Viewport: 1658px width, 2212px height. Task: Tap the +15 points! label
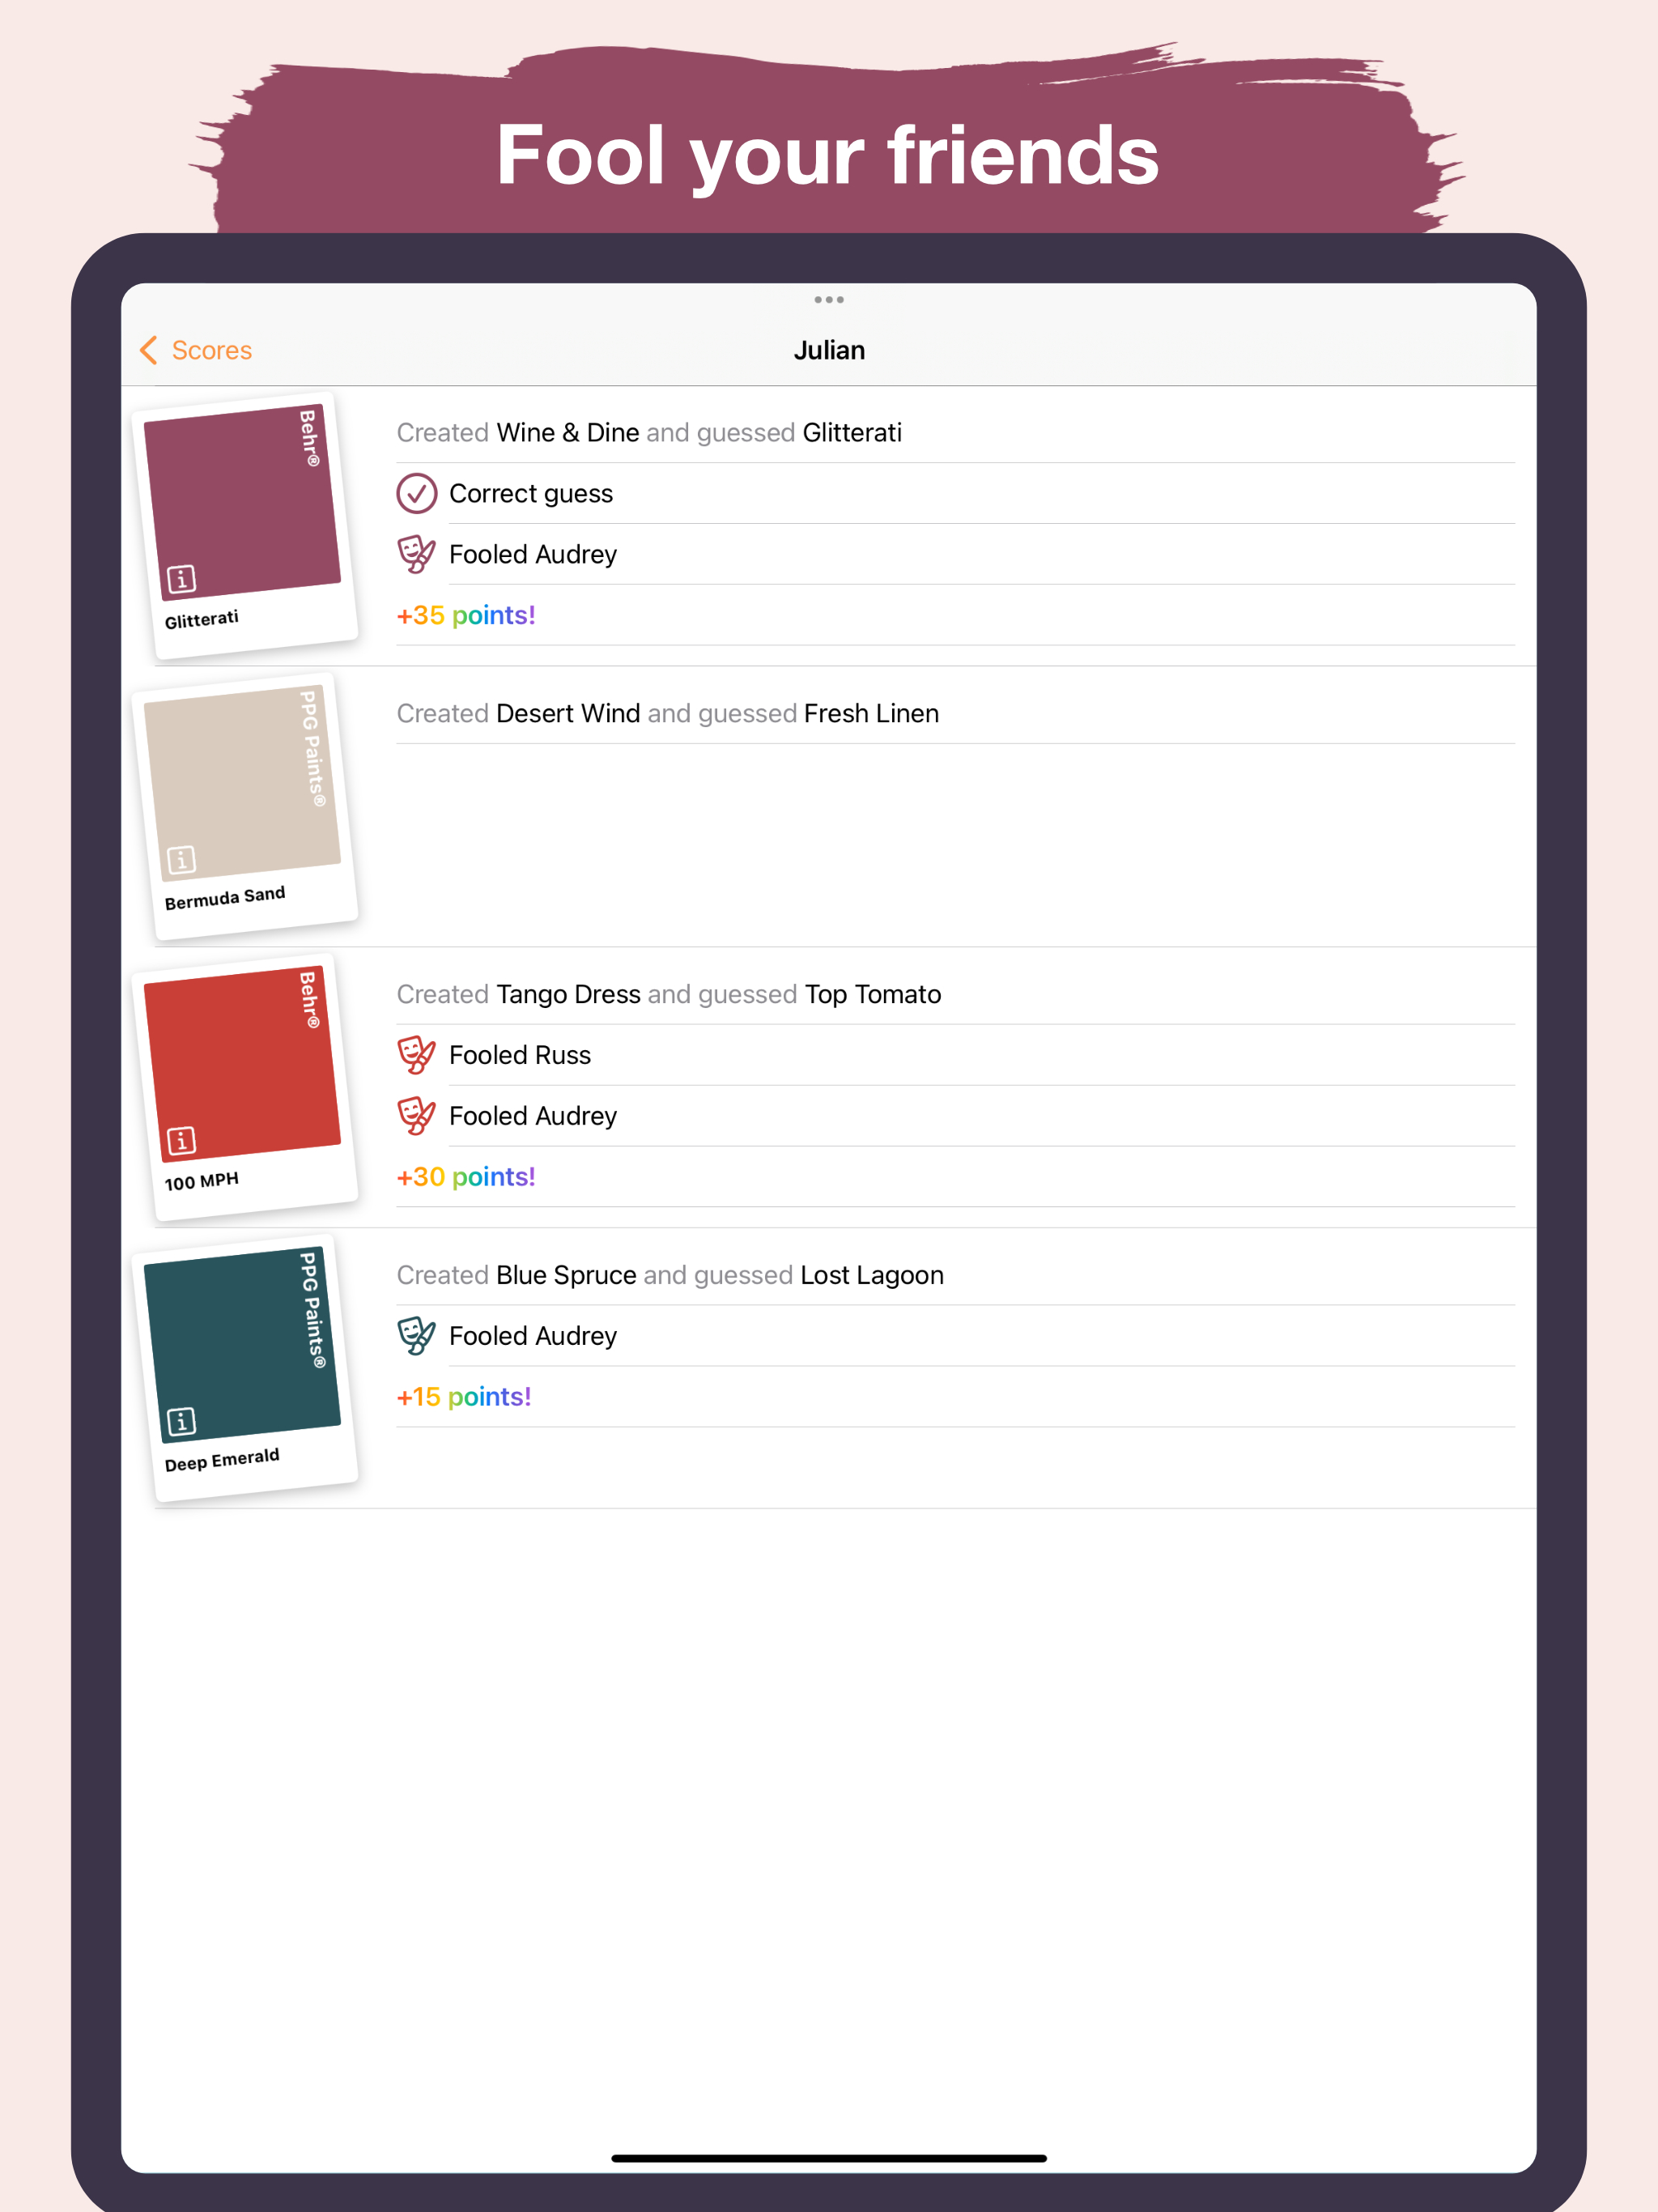[x=464, y=1397]
